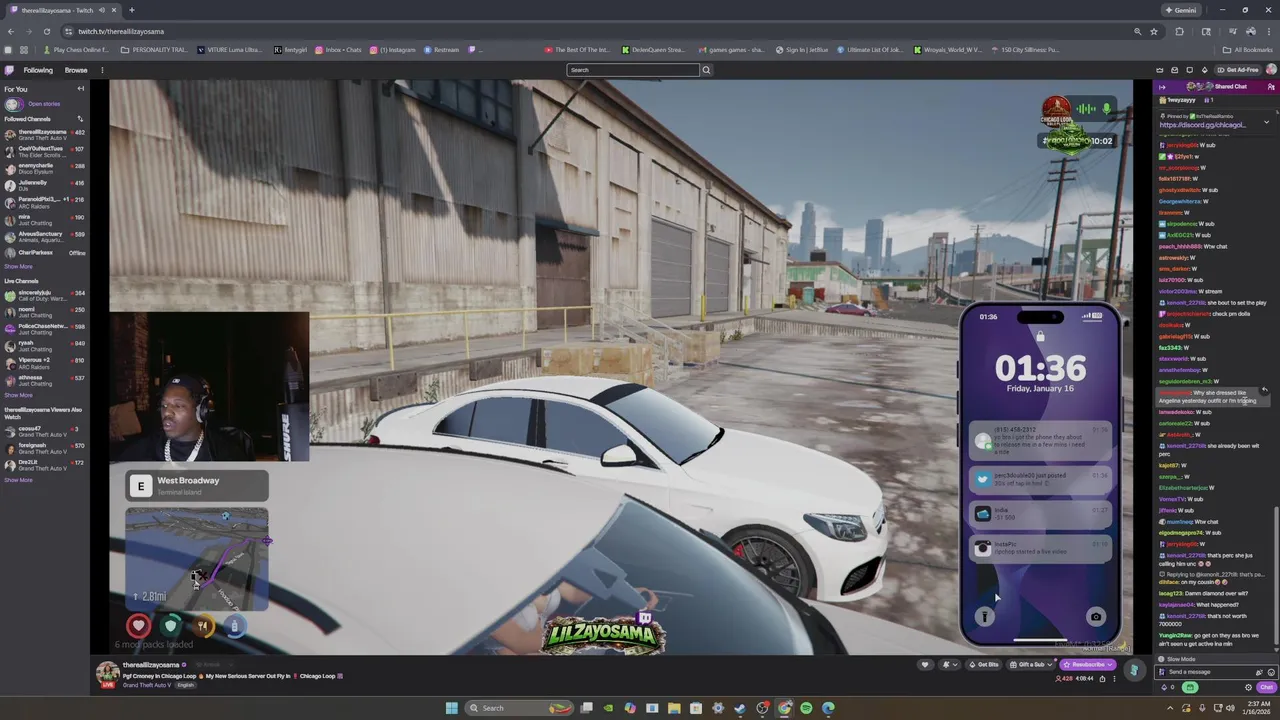
Task: Collapse the chat panel arrow
Action: tap(1162, 87)
